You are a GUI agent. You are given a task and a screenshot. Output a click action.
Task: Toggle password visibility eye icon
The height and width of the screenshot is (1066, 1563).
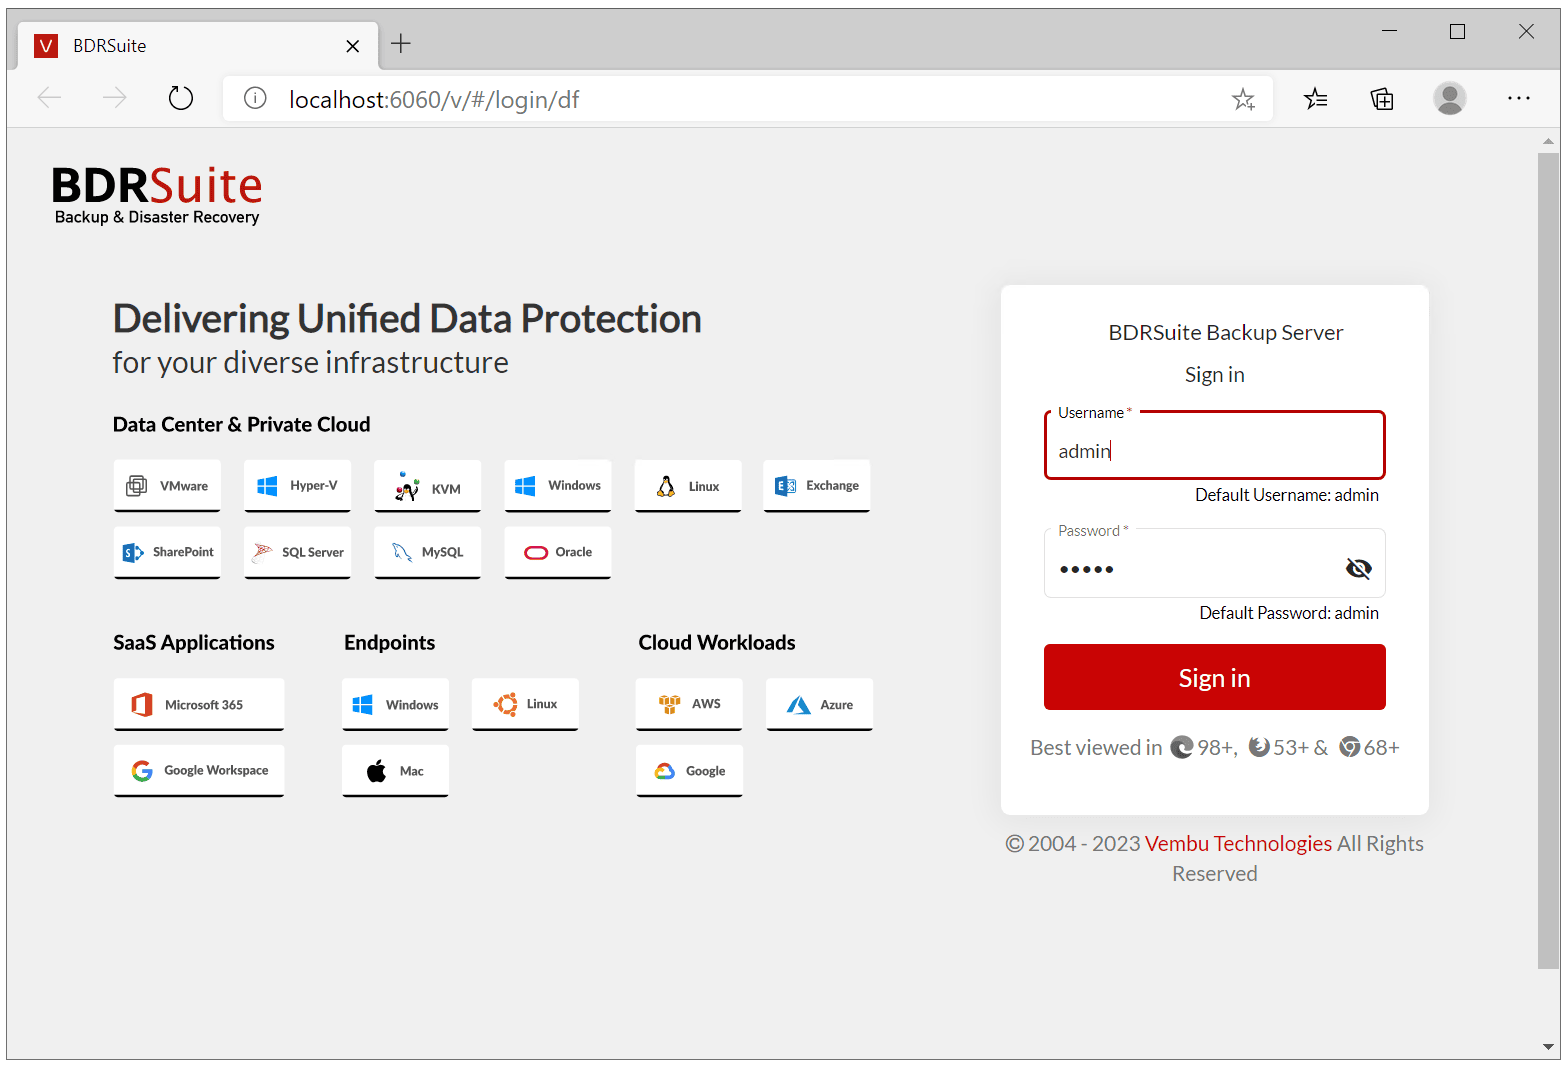(x=1358, y=569)
